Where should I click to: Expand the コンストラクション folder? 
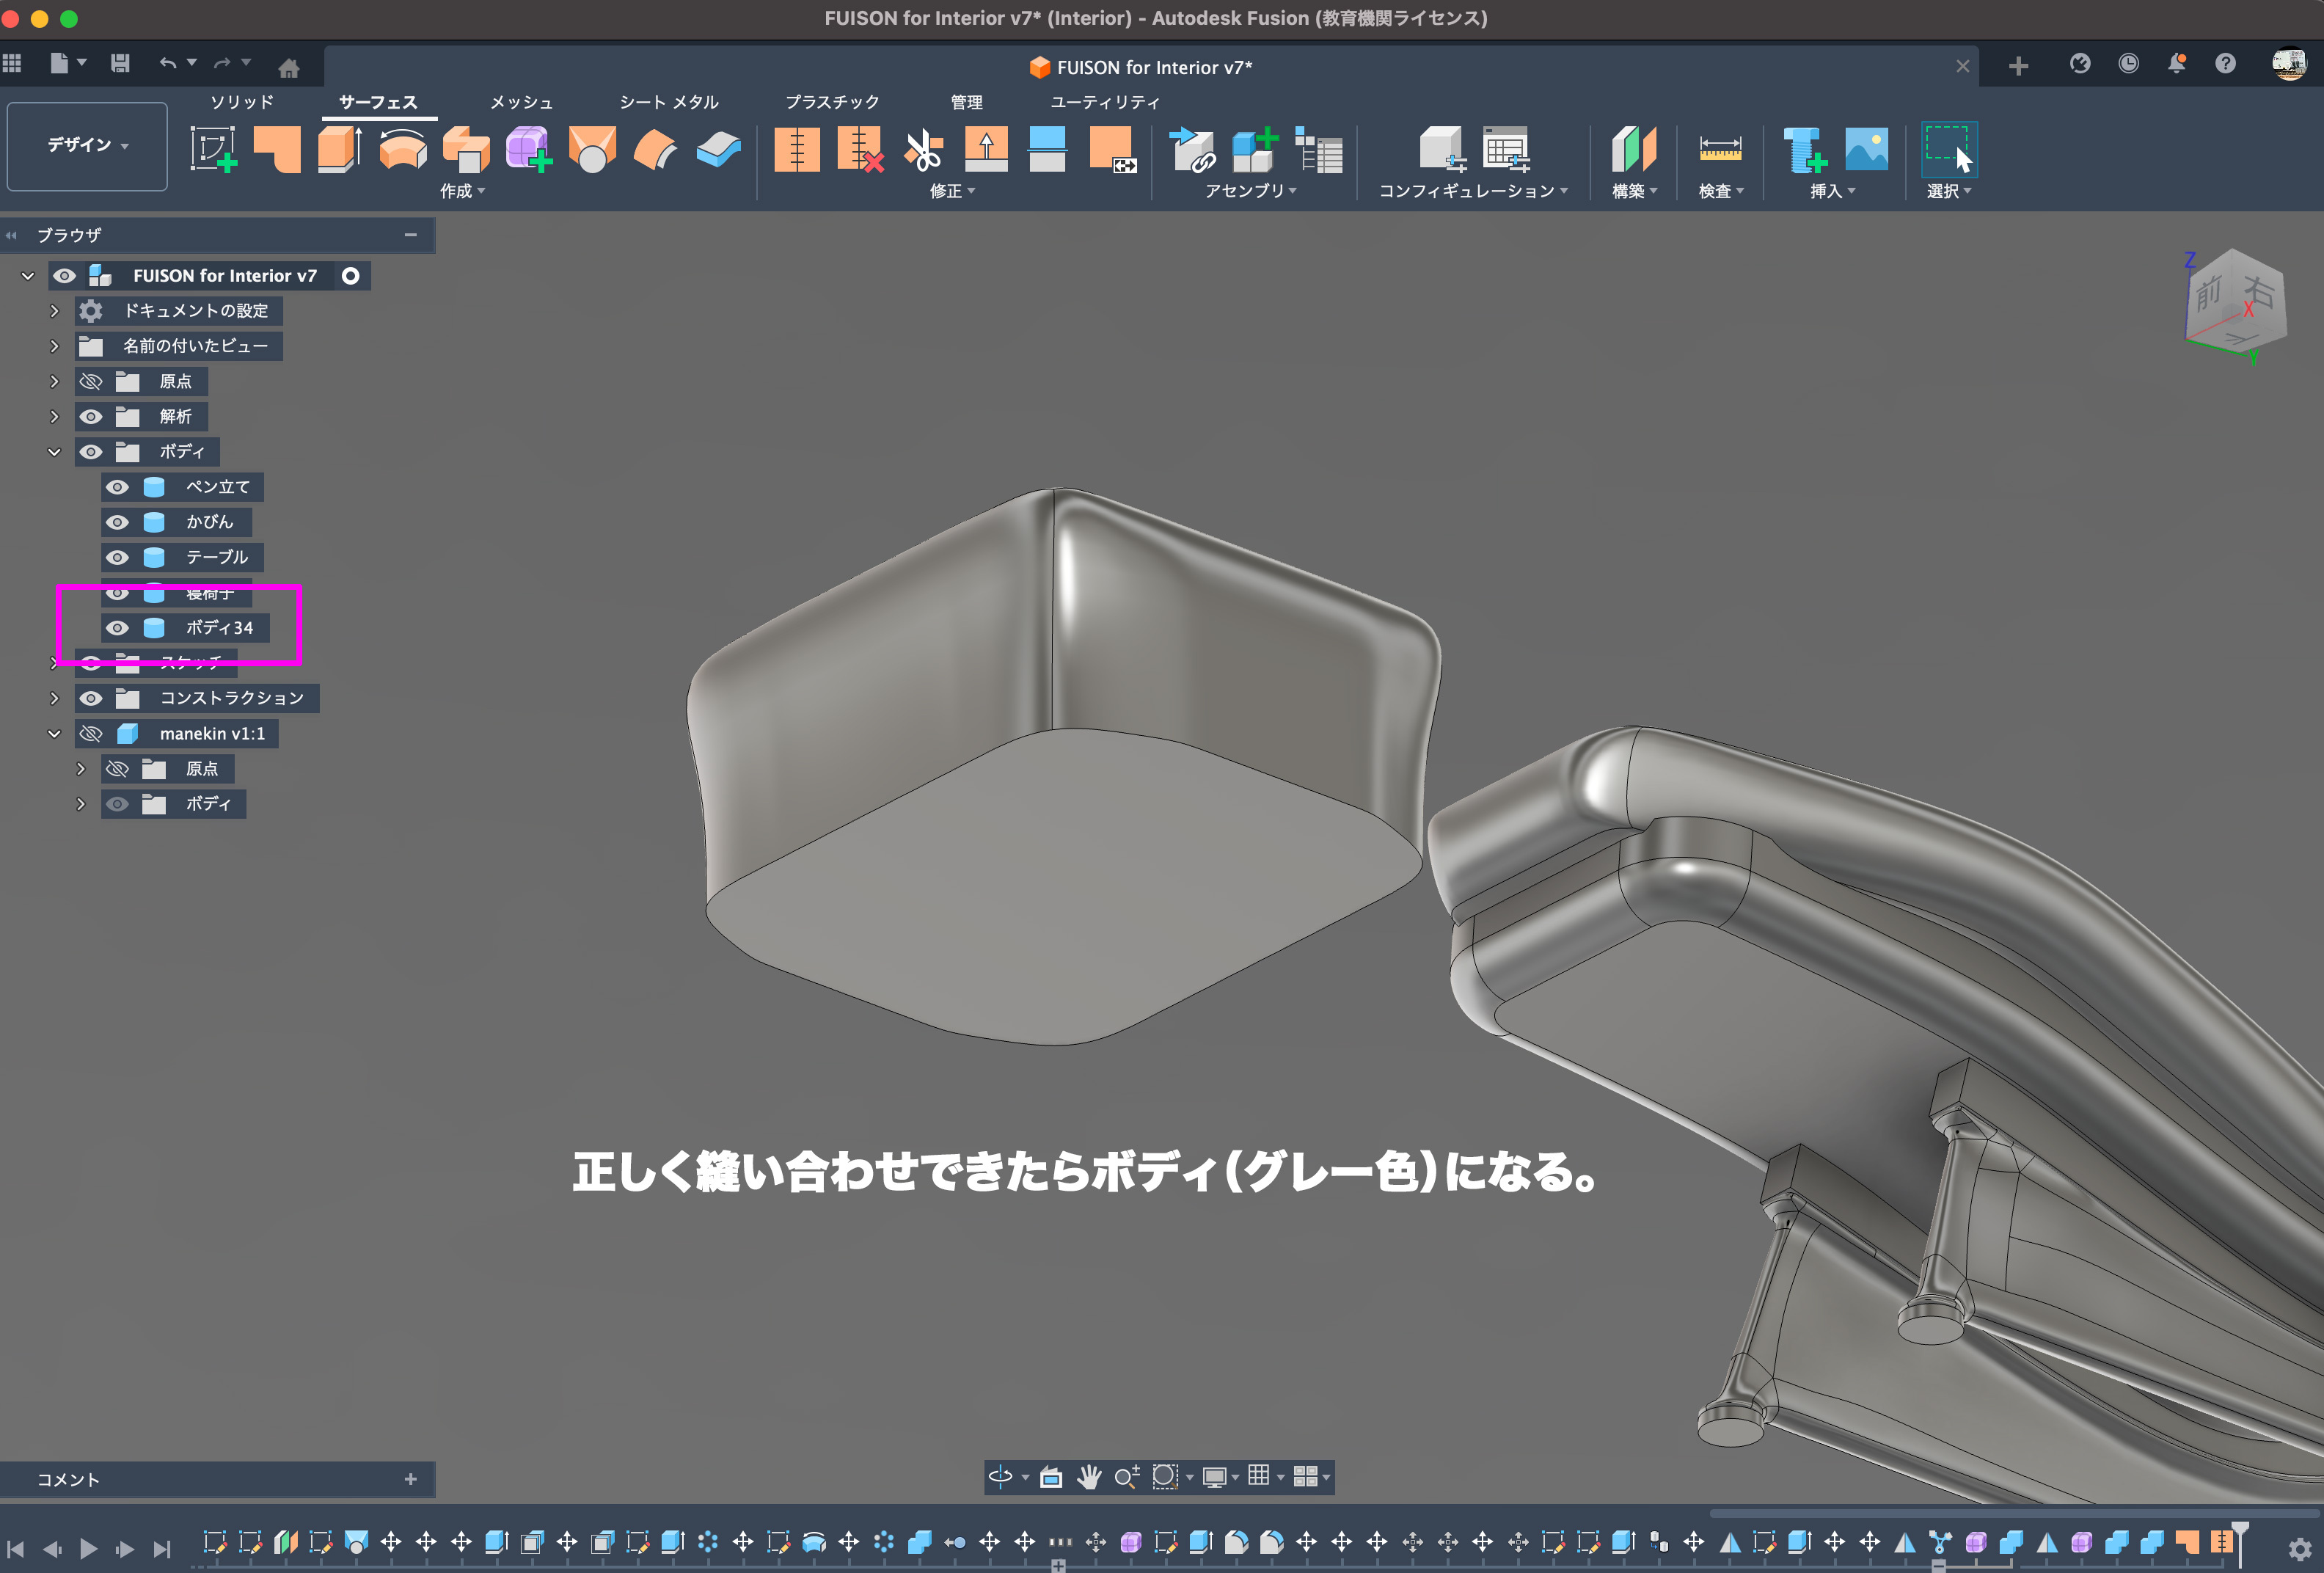(x=54, y=698)
